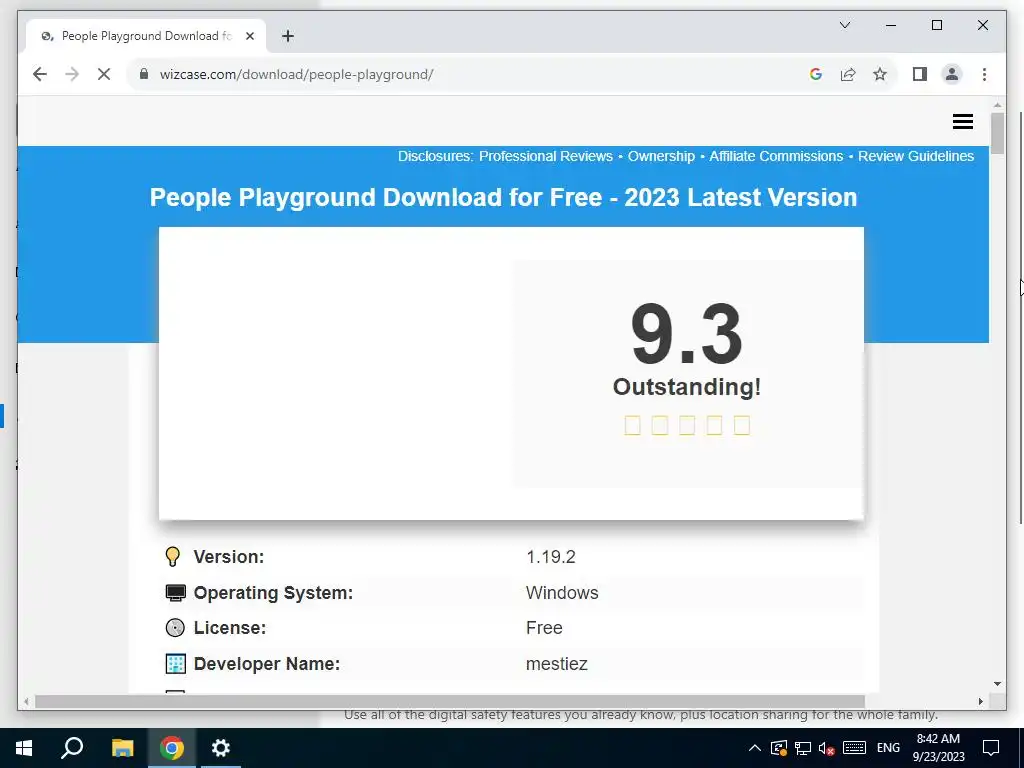Click the scroll down arrow

(x=997, y=684)
